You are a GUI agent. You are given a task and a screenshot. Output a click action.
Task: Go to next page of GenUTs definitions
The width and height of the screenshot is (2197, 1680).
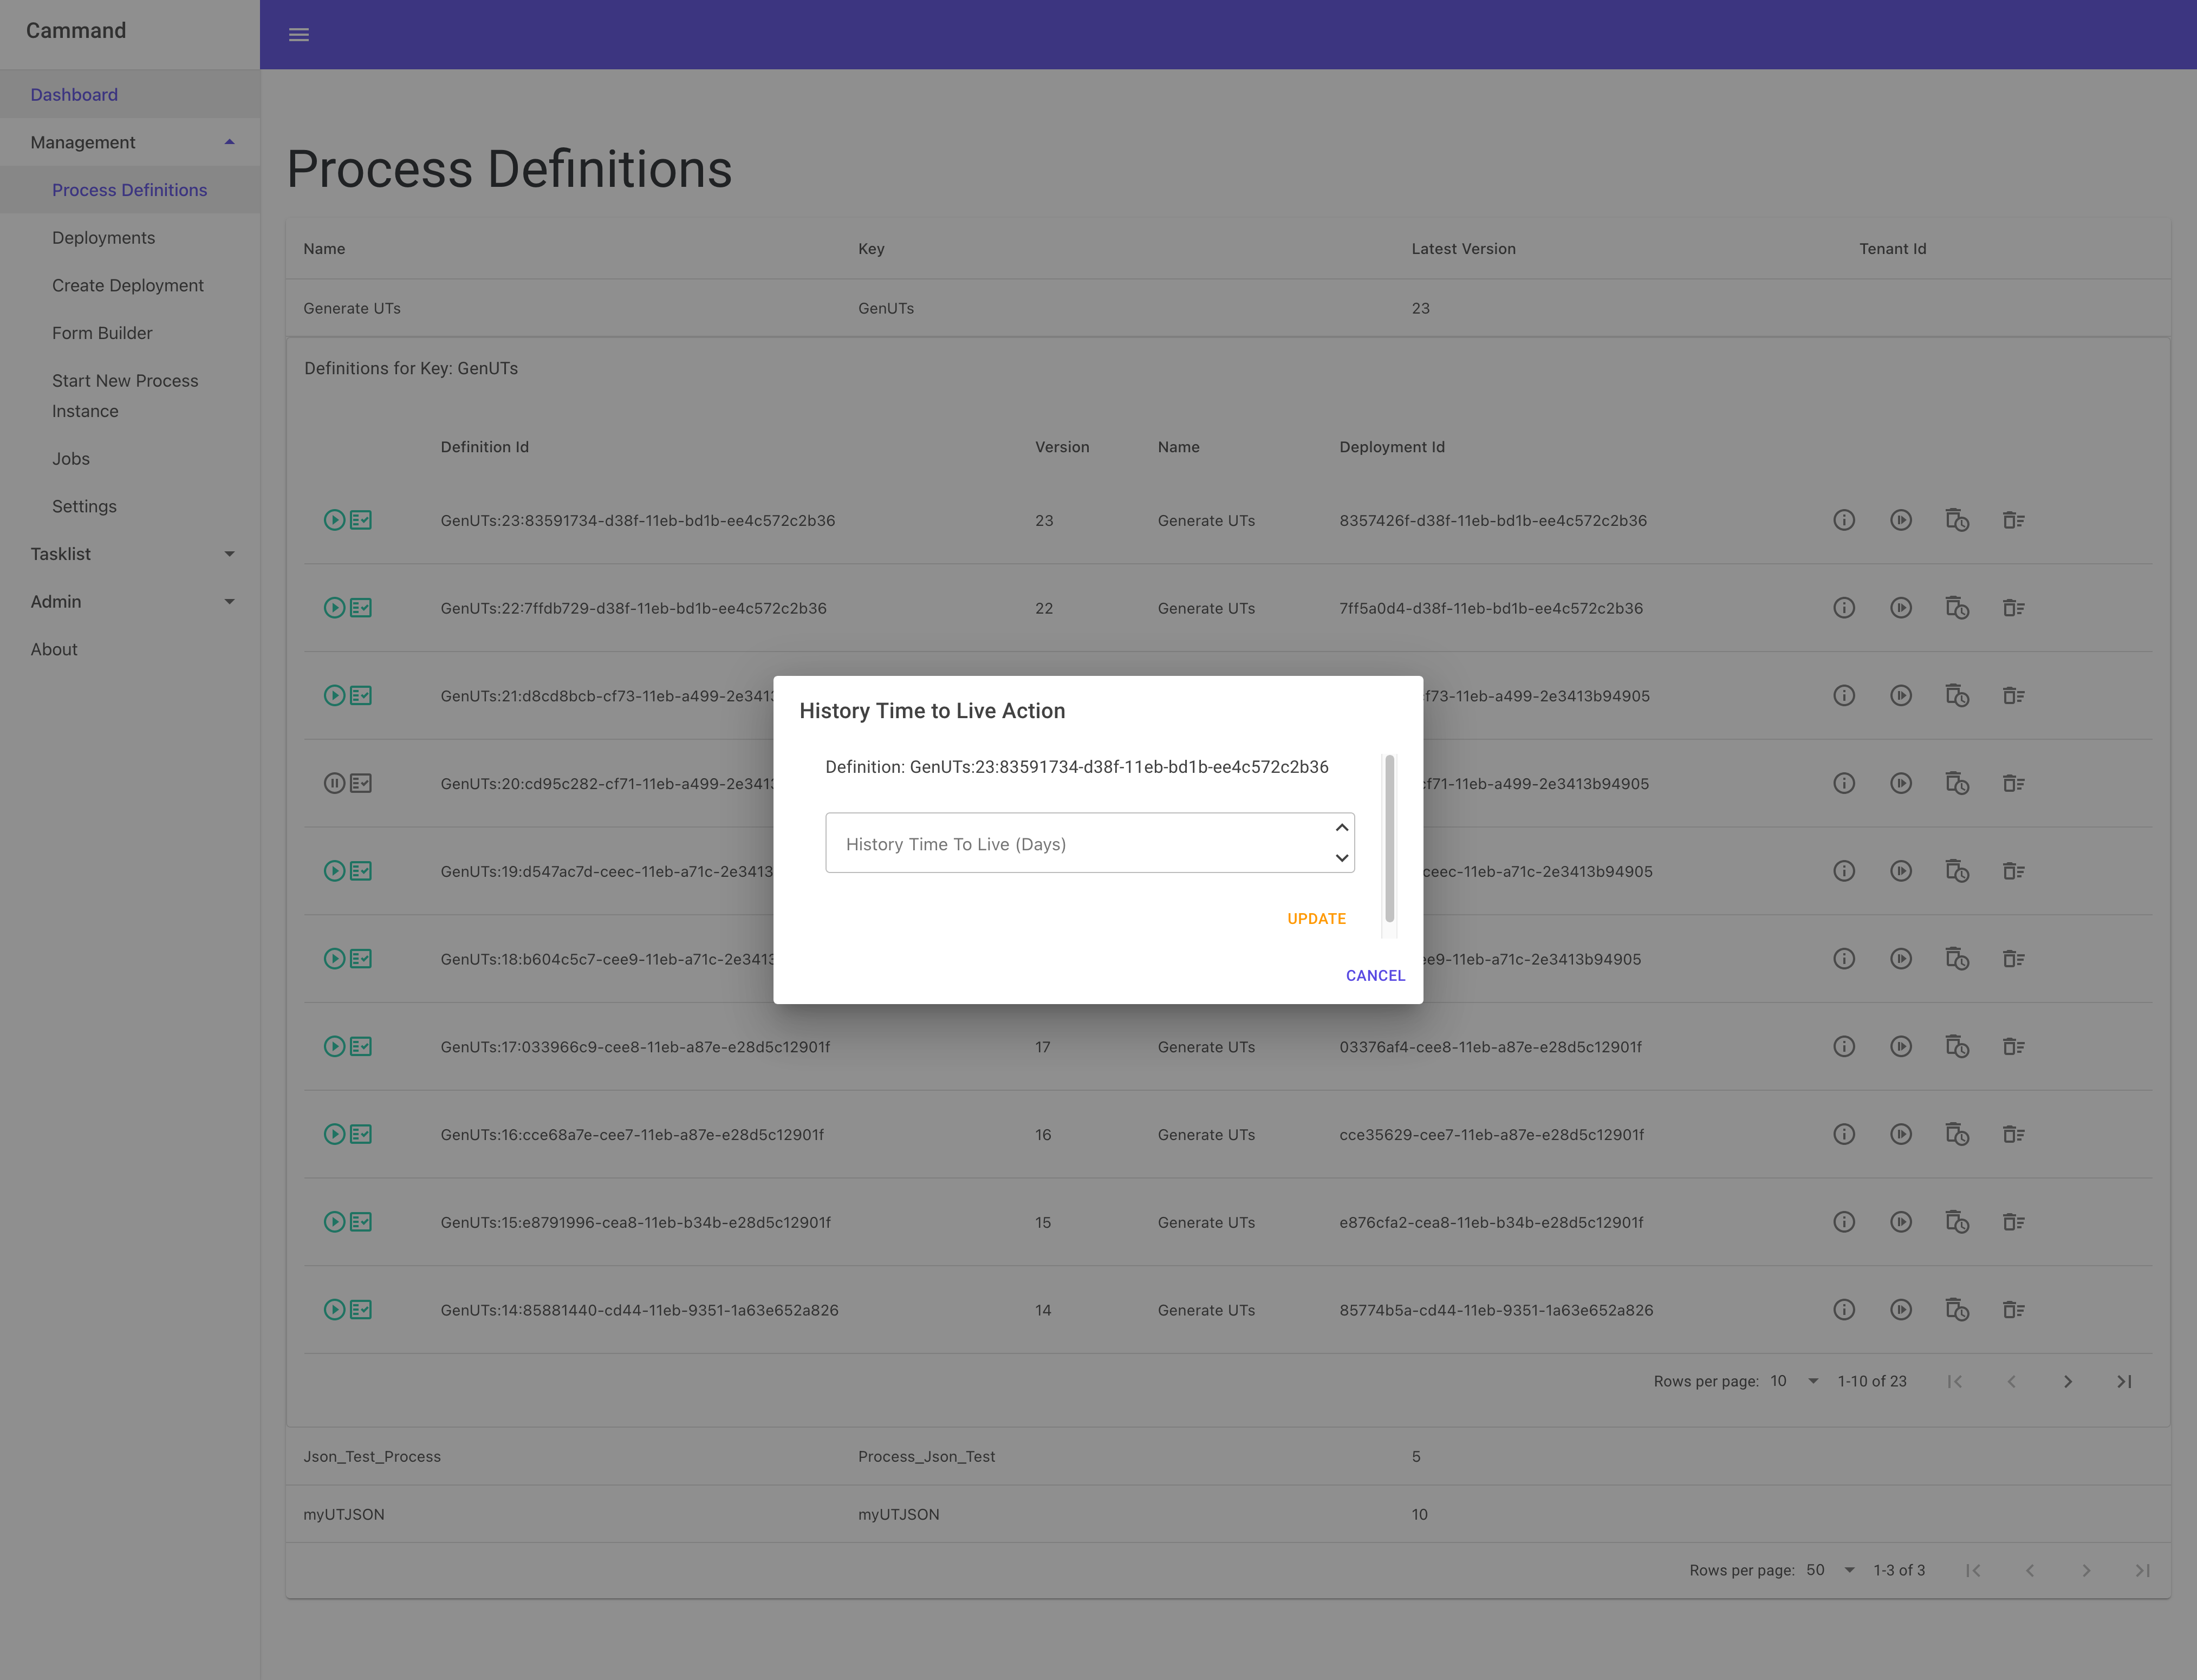tap(2068, 1381)
